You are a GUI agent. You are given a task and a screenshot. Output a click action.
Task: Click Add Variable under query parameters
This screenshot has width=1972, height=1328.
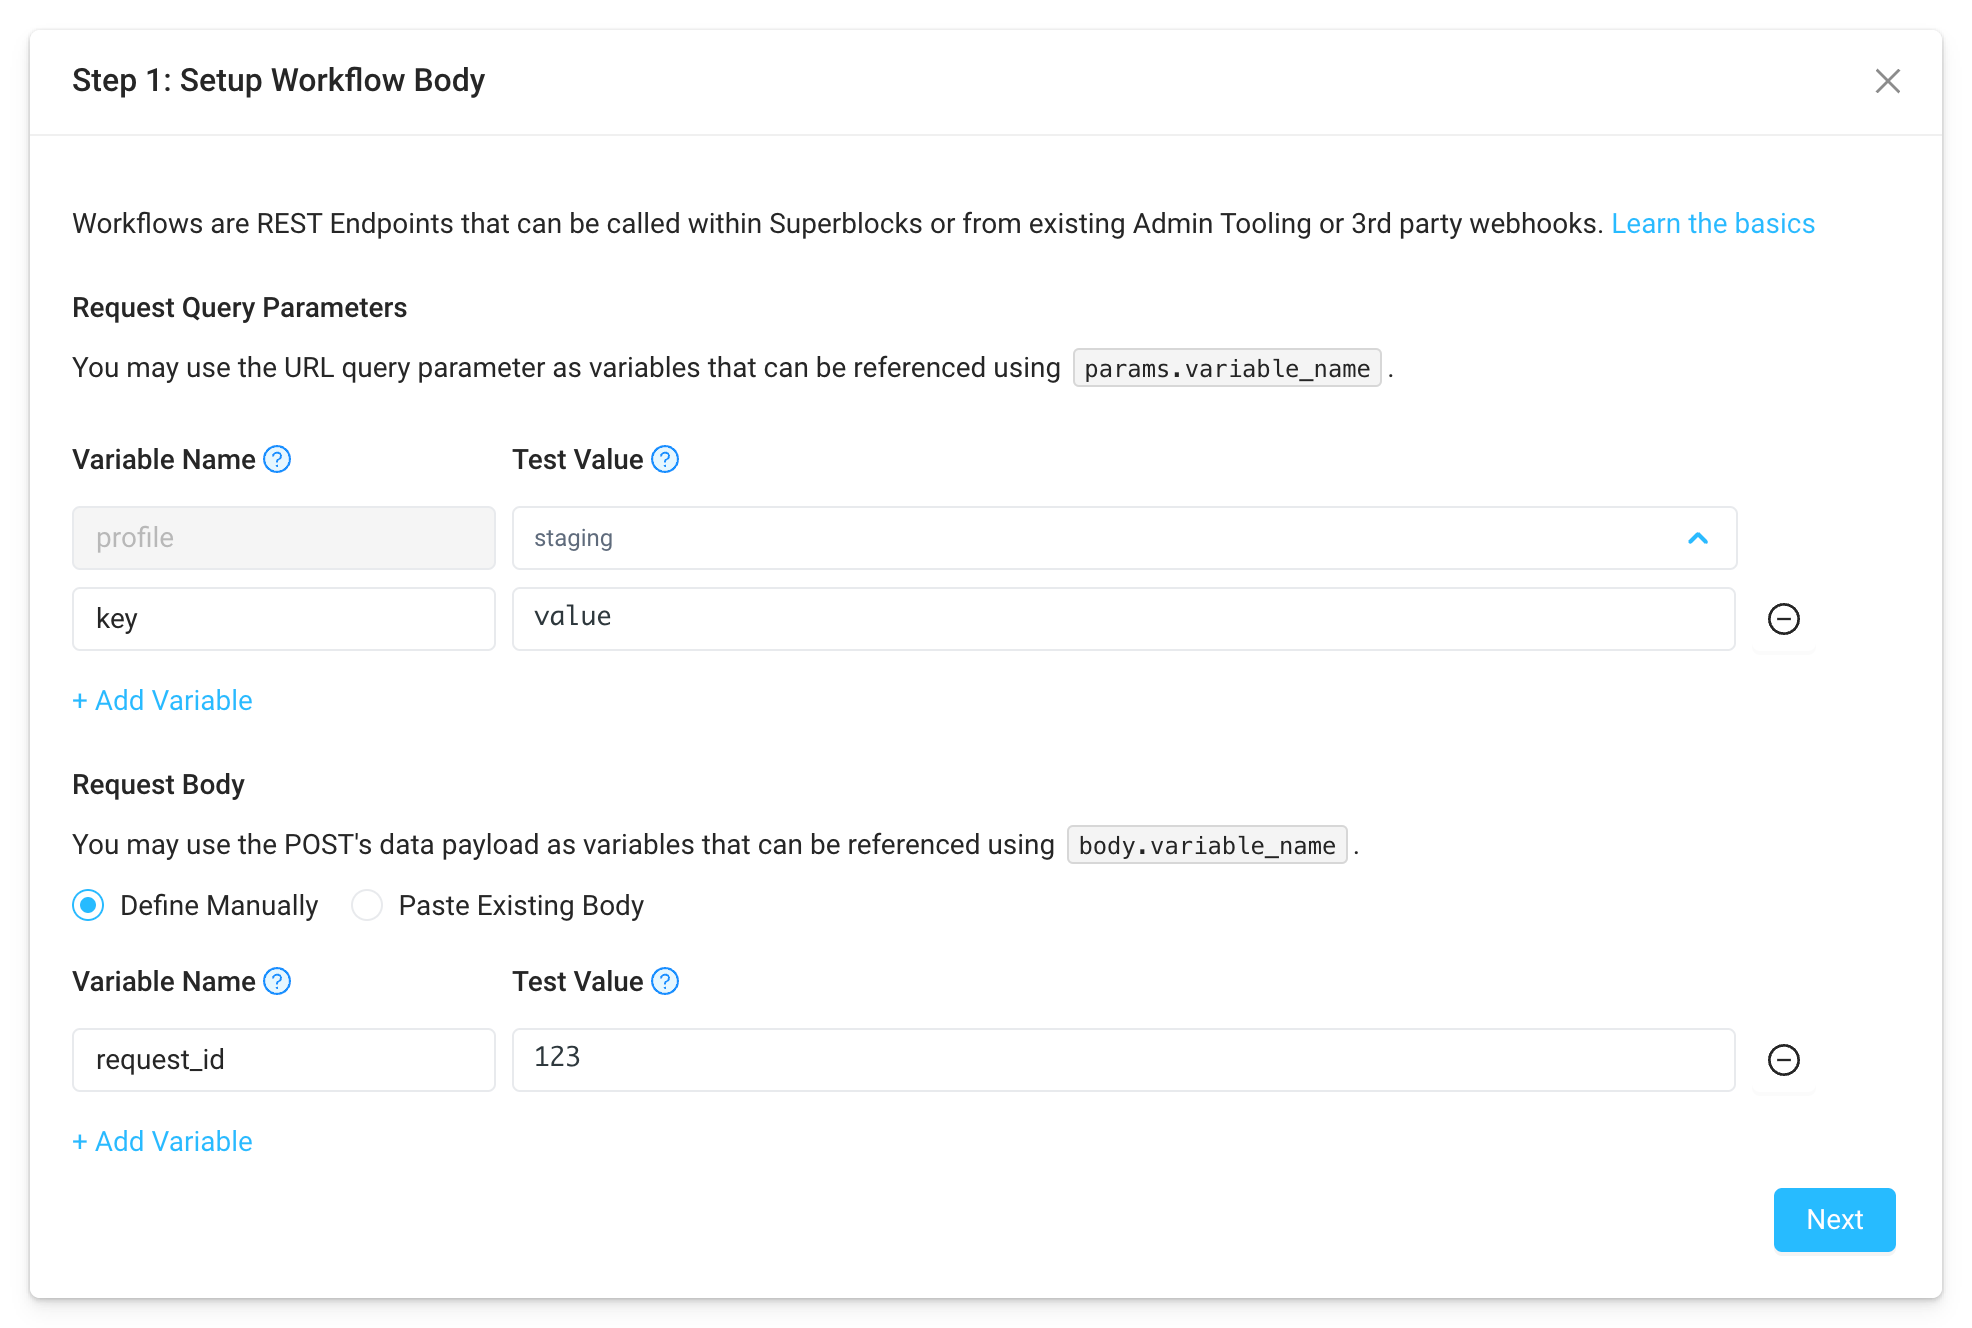162,700
